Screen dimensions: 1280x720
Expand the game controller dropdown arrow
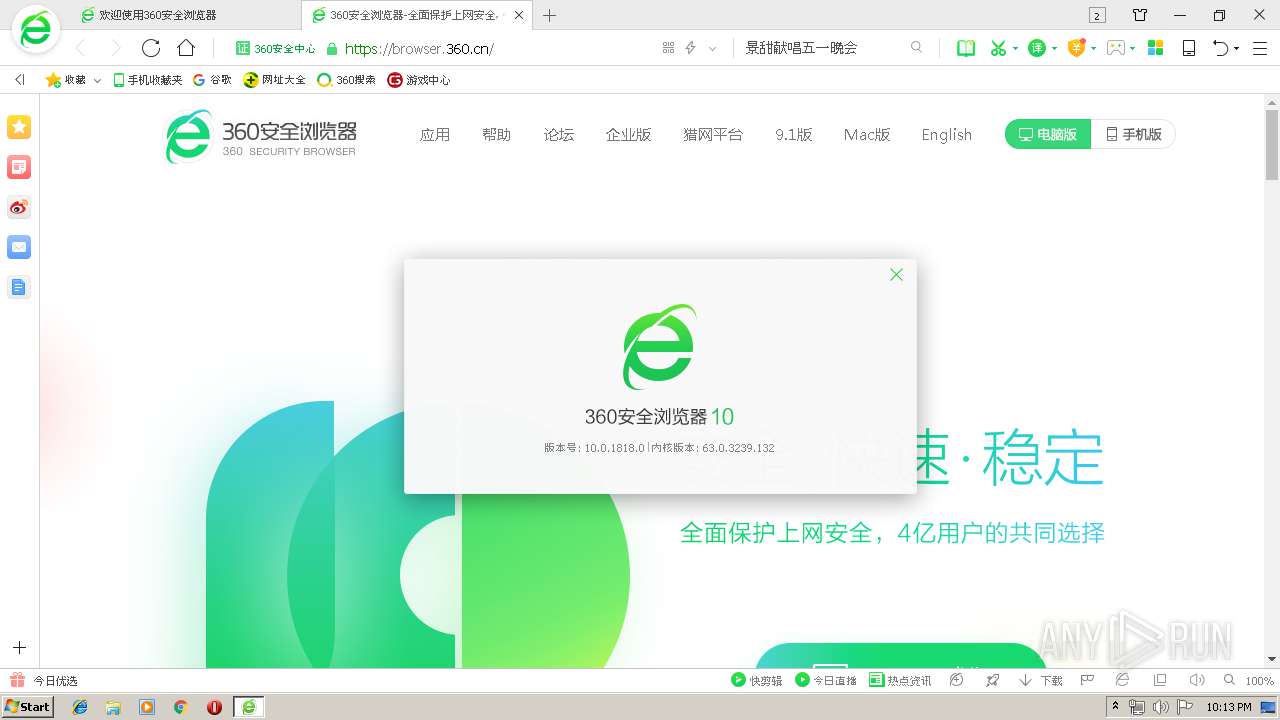point(1132,48)
